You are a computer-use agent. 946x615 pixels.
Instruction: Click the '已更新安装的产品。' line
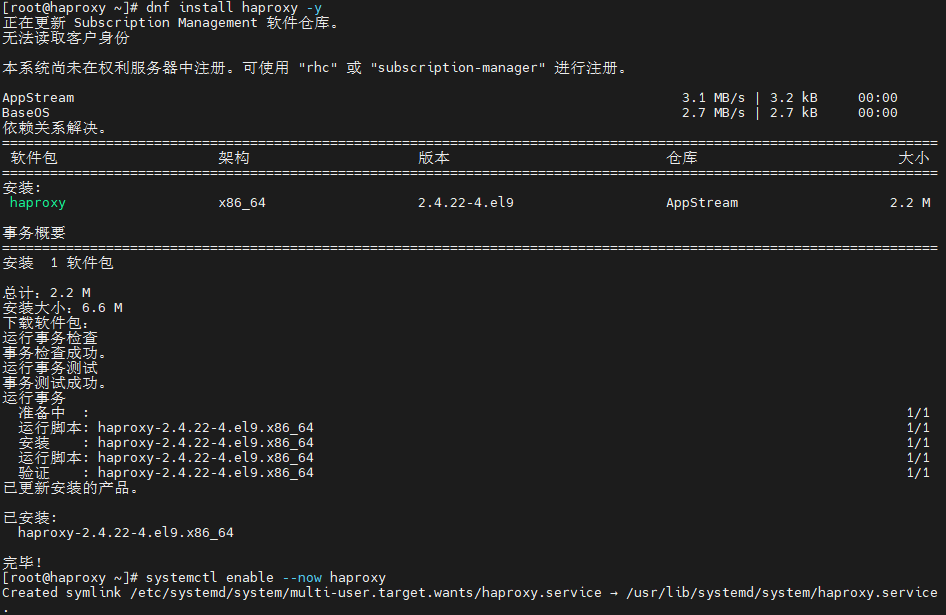(x=71, y=488)
